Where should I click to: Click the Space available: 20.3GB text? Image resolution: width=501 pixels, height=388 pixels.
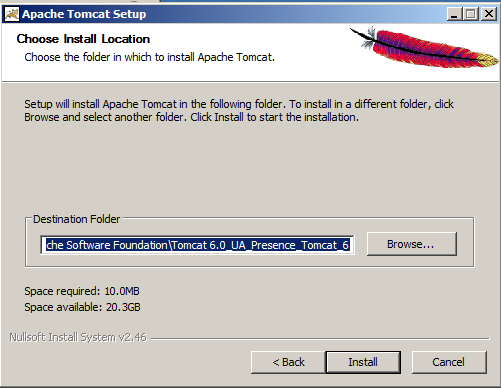[x=82, y=307]
